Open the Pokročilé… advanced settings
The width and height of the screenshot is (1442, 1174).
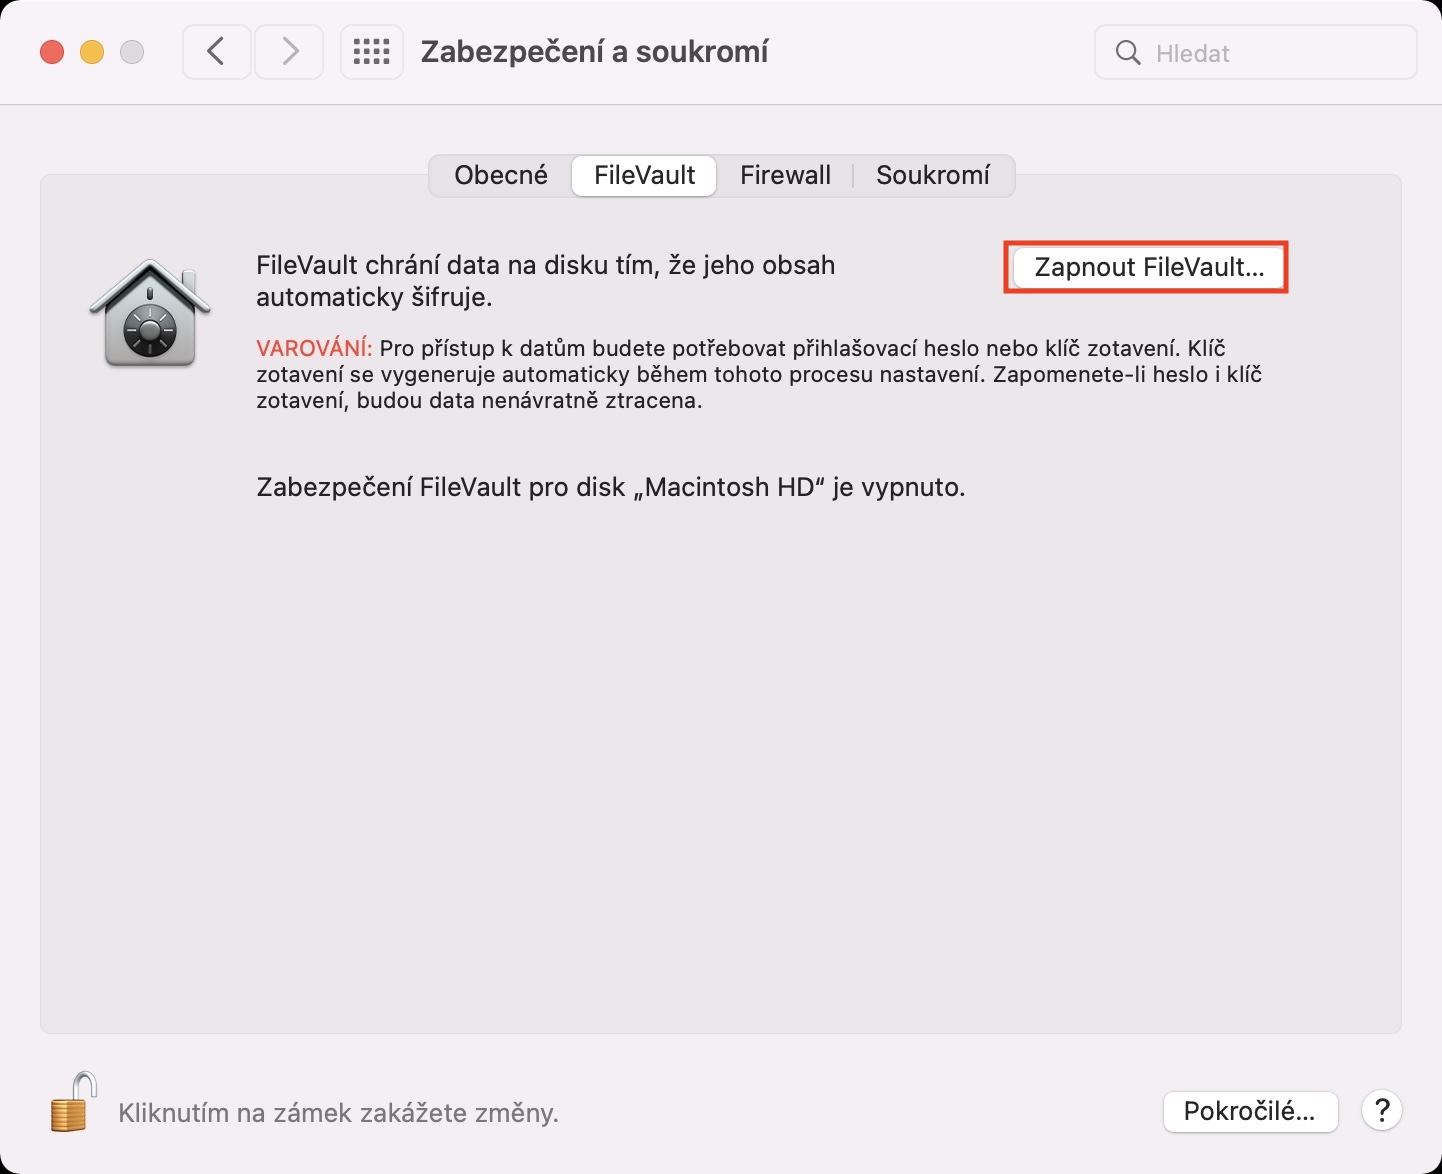click(1250, 1111)
